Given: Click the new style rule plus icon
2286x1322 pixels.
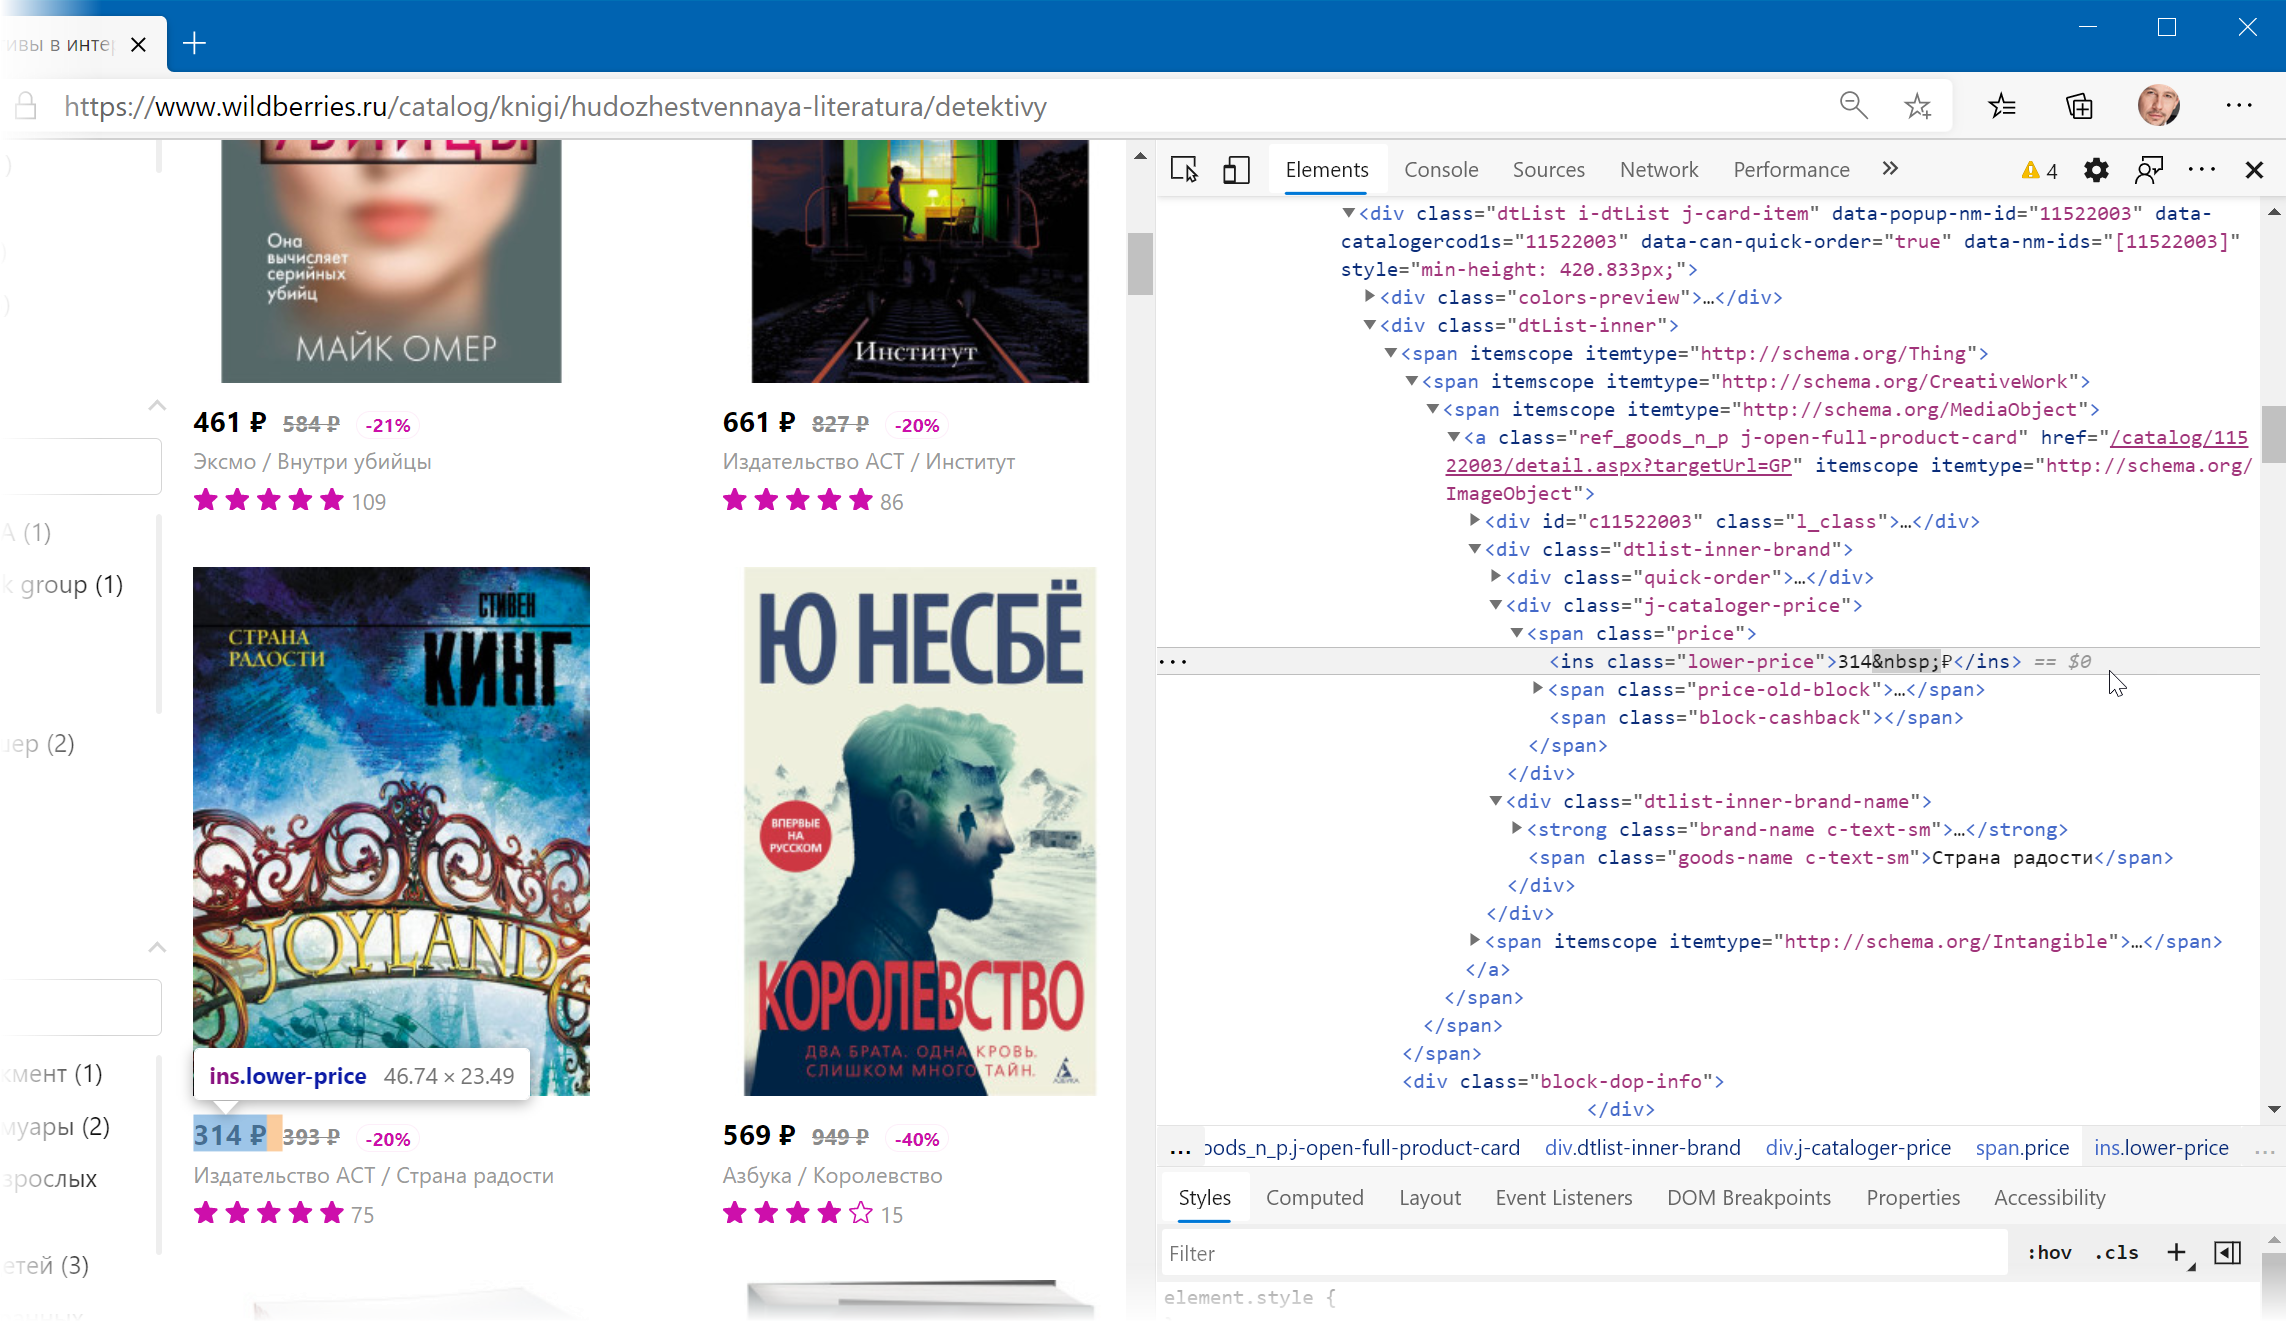Looking at the screenshot, I should tap(2177, 1252).
